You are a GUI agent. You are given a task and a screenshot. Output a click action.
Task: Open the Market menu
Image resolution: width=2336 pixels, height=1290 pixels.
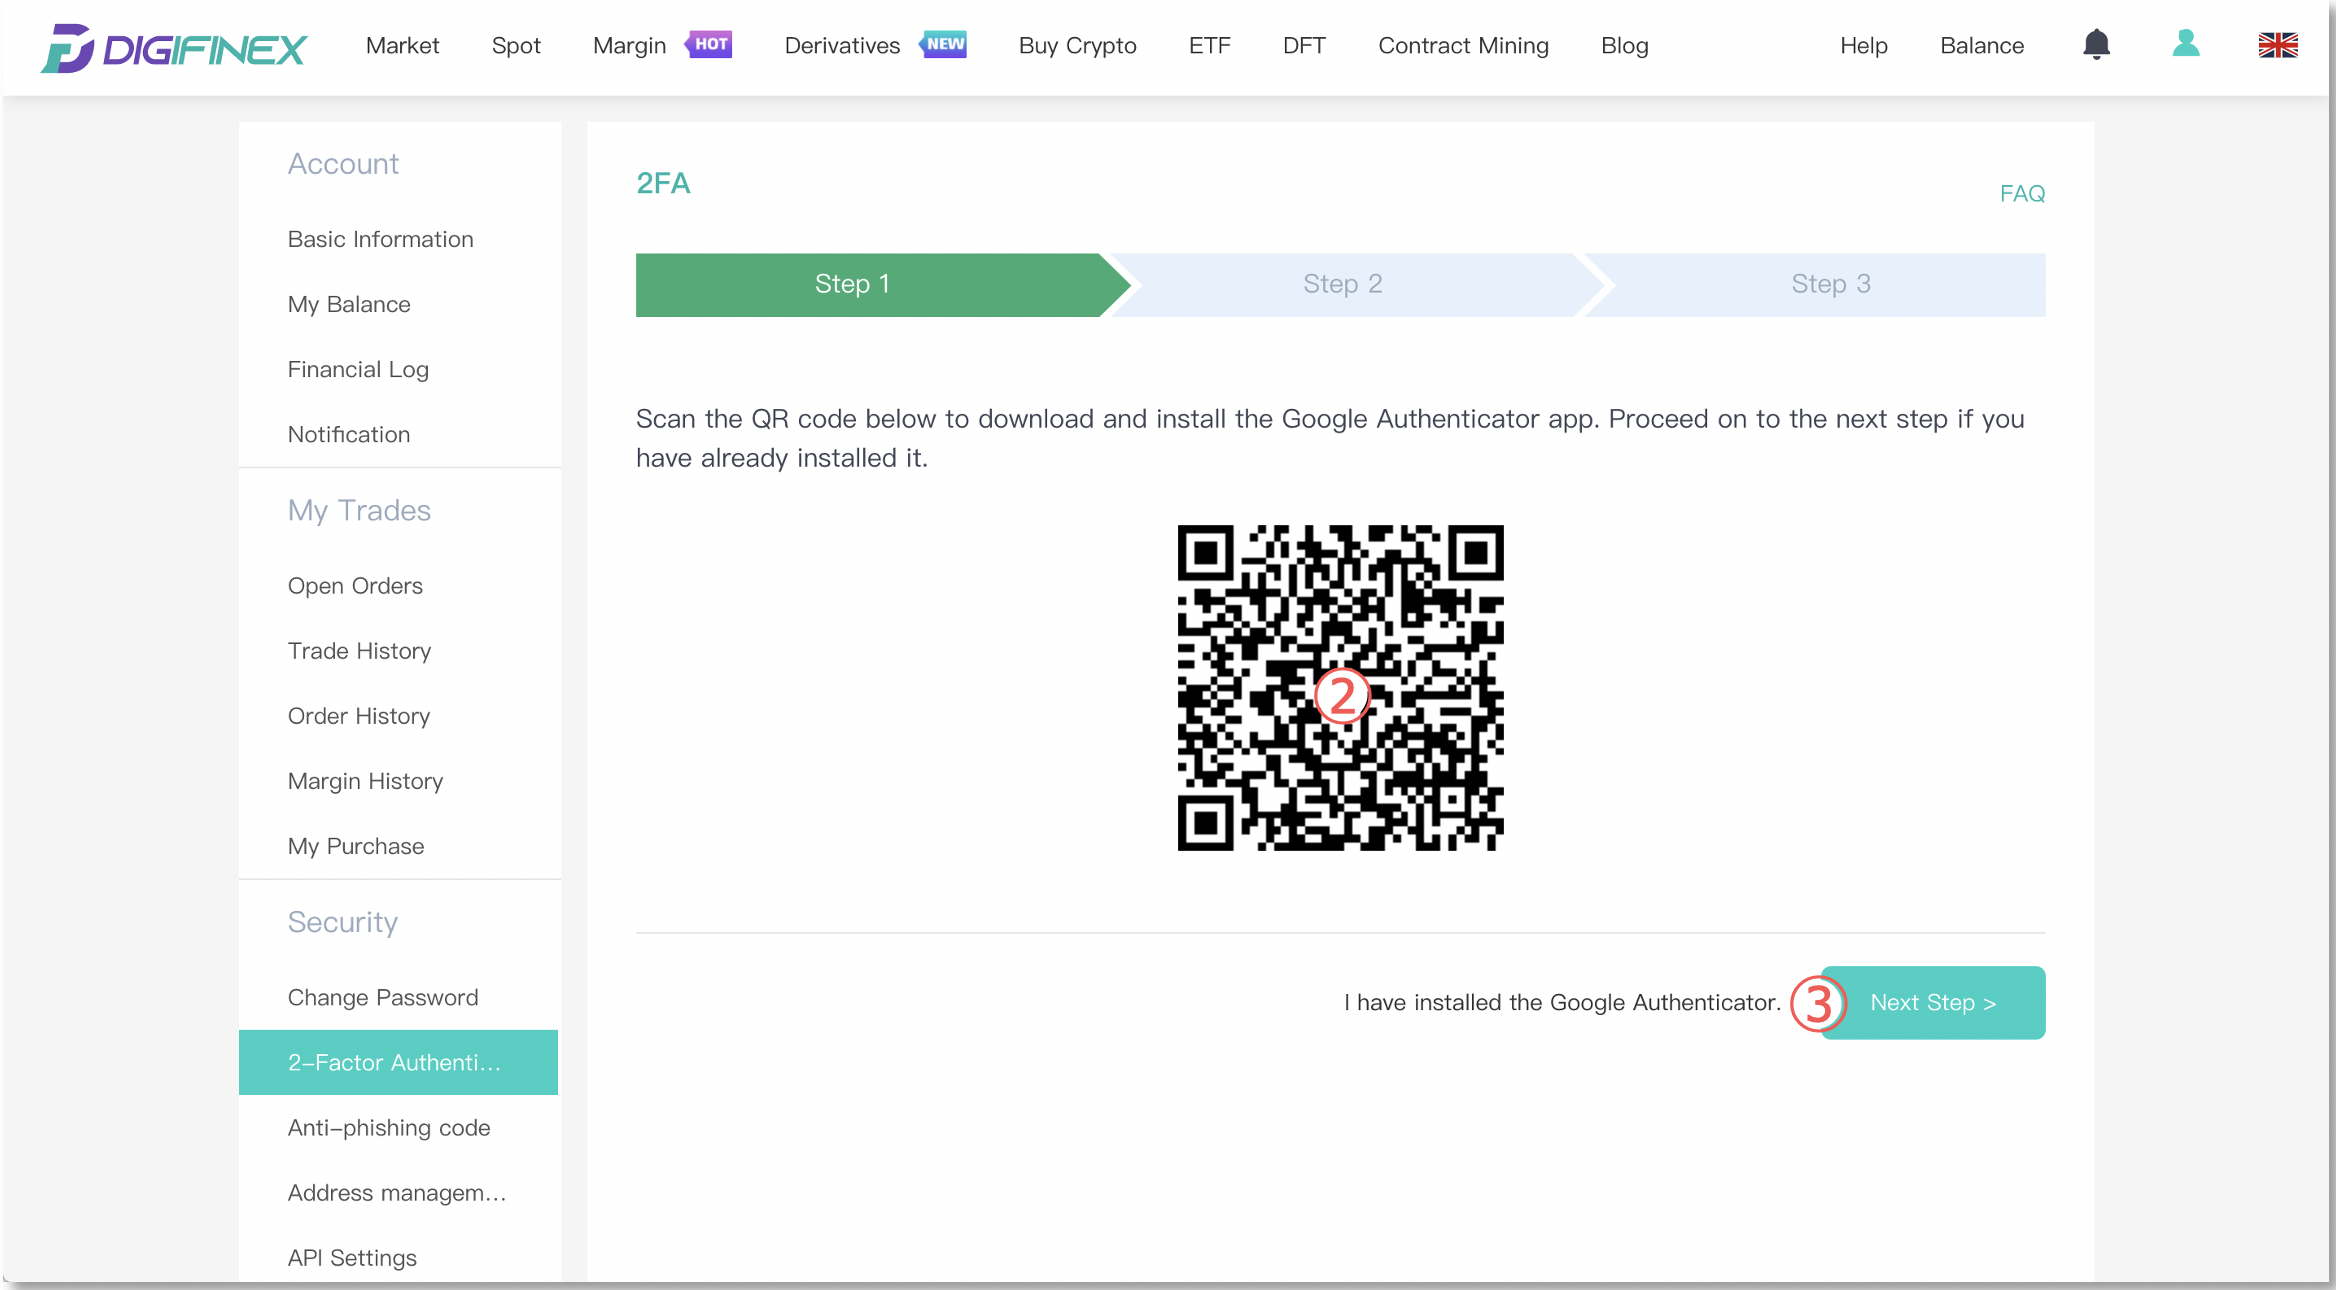pyautogui.click(x=402, y=45)
